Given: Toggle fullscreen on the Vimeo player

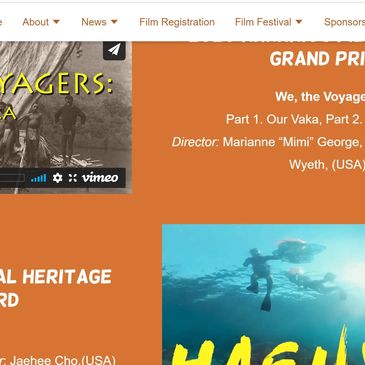Looking at the screenshot, I should point(73,178).
